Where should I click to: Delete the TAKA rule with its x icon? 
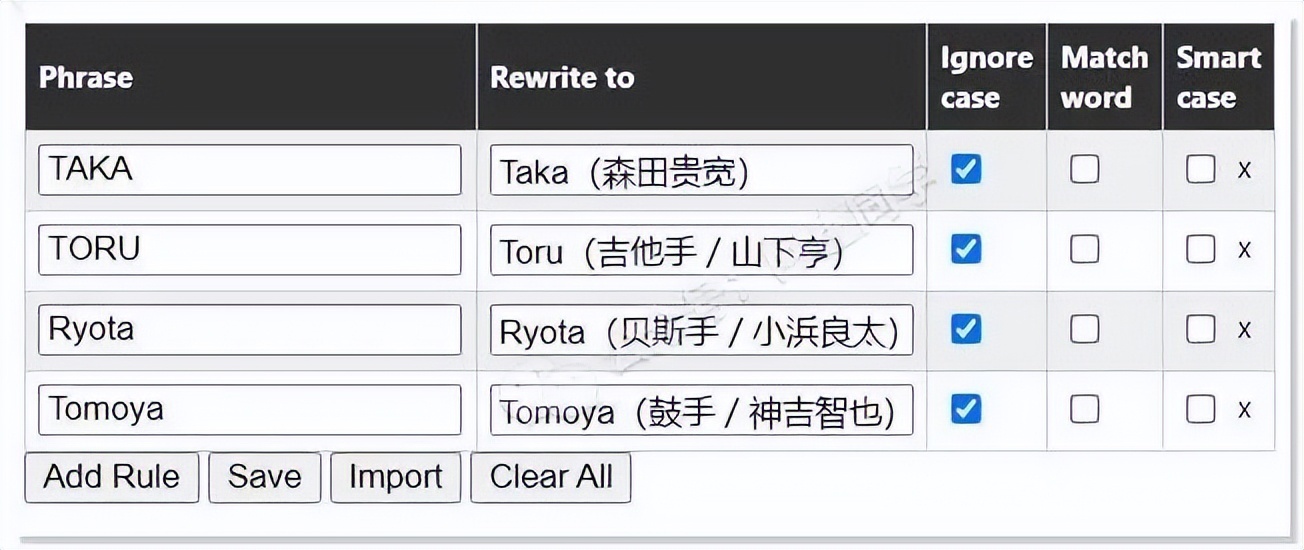point(1244,170)
